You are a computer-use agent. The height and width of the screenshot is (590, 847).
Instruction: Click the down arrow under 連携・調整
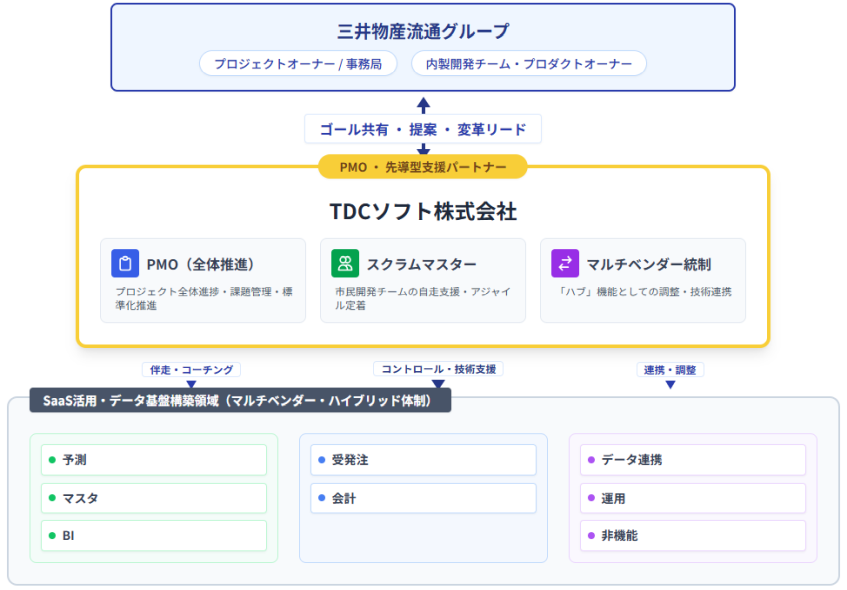[x=670, y=383]
